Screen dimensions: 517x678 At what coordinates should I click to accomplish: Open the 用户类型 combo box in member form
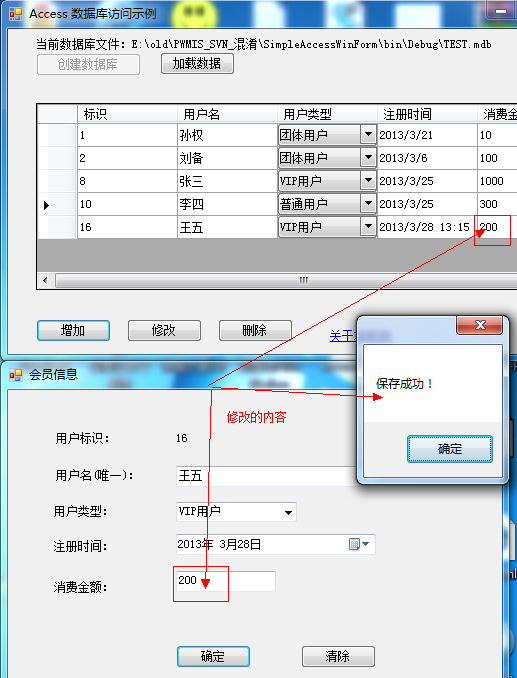point(236,512)
